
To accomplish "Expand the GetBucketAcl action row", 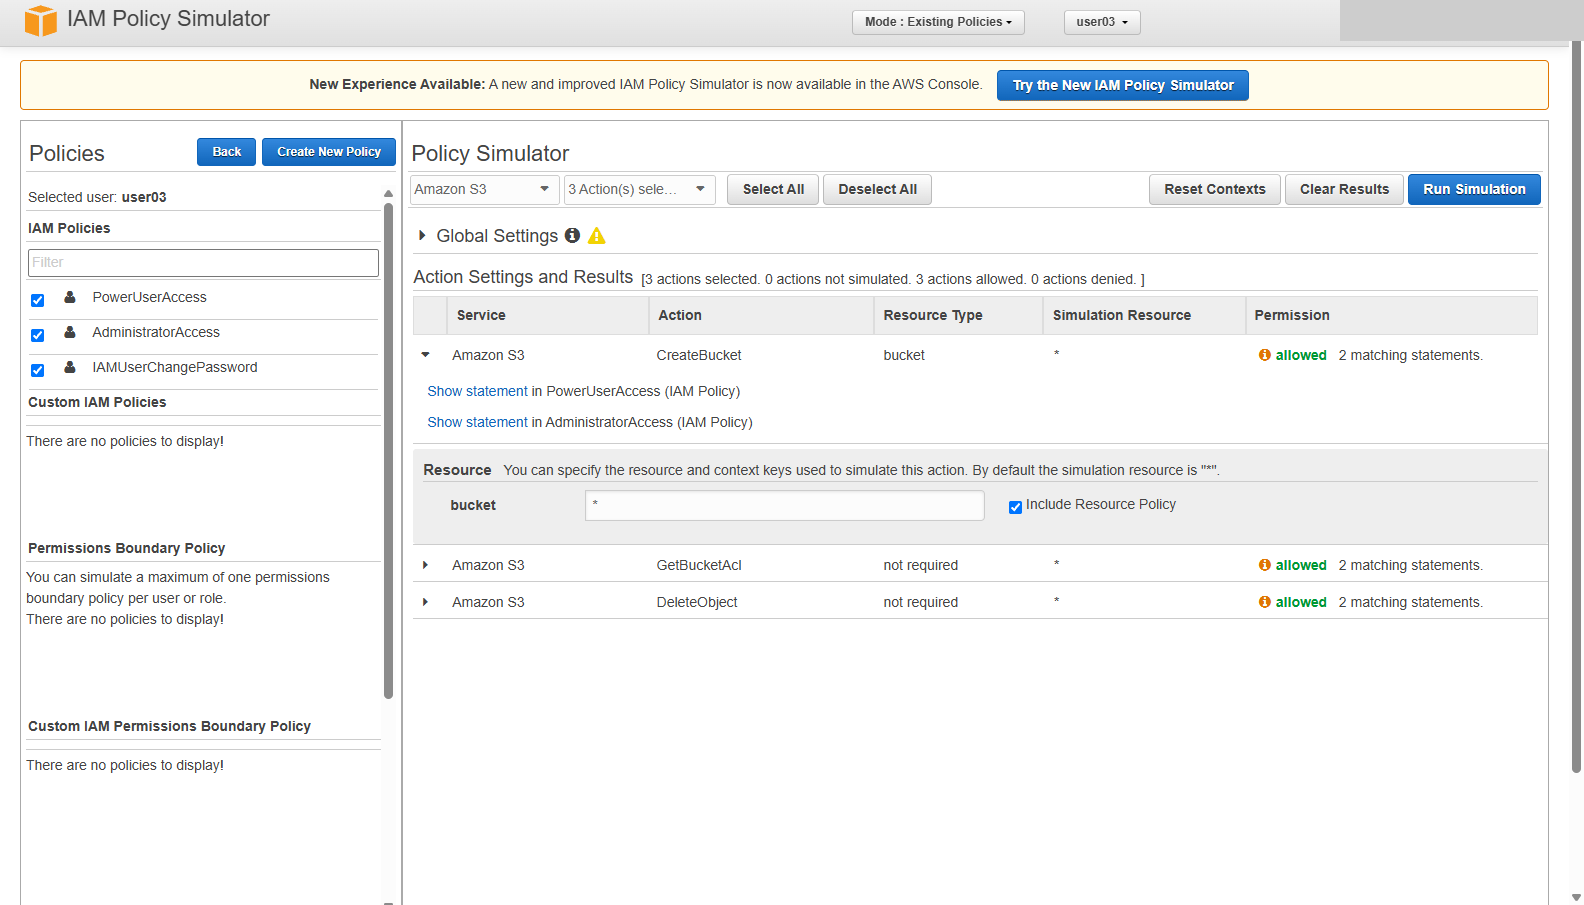I will point(426,565).
